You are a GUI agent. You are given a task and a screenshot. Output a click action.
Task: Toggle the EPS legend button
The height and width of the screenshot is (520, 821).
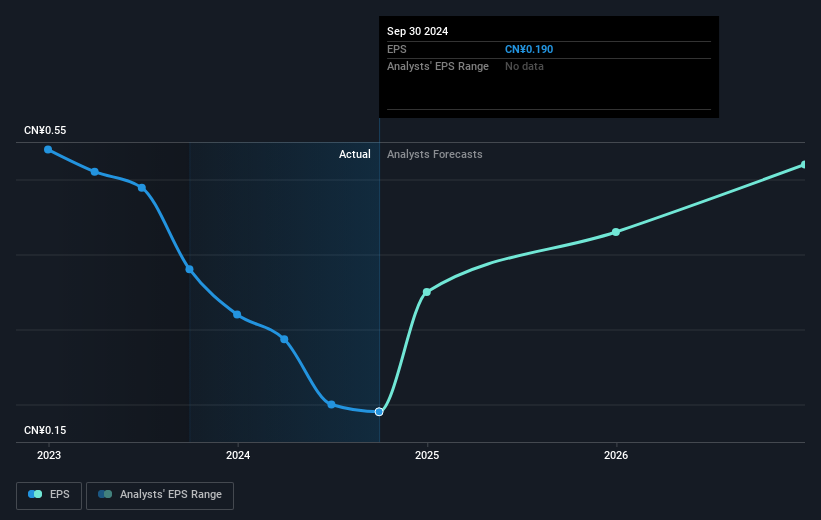[x=49, y=495]
